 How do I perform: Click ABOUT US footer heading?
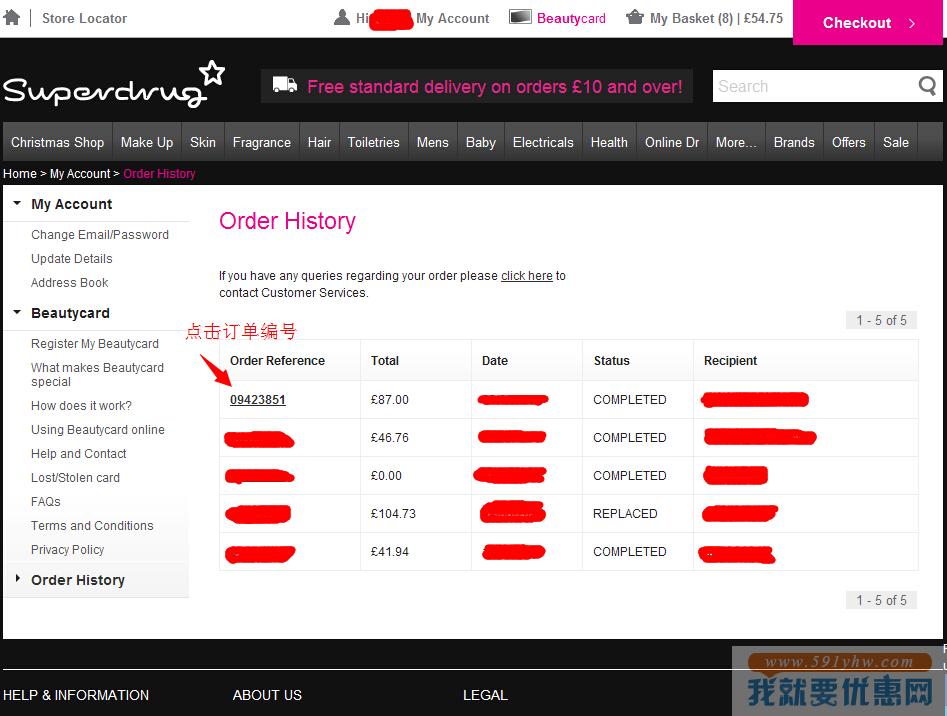267,695
